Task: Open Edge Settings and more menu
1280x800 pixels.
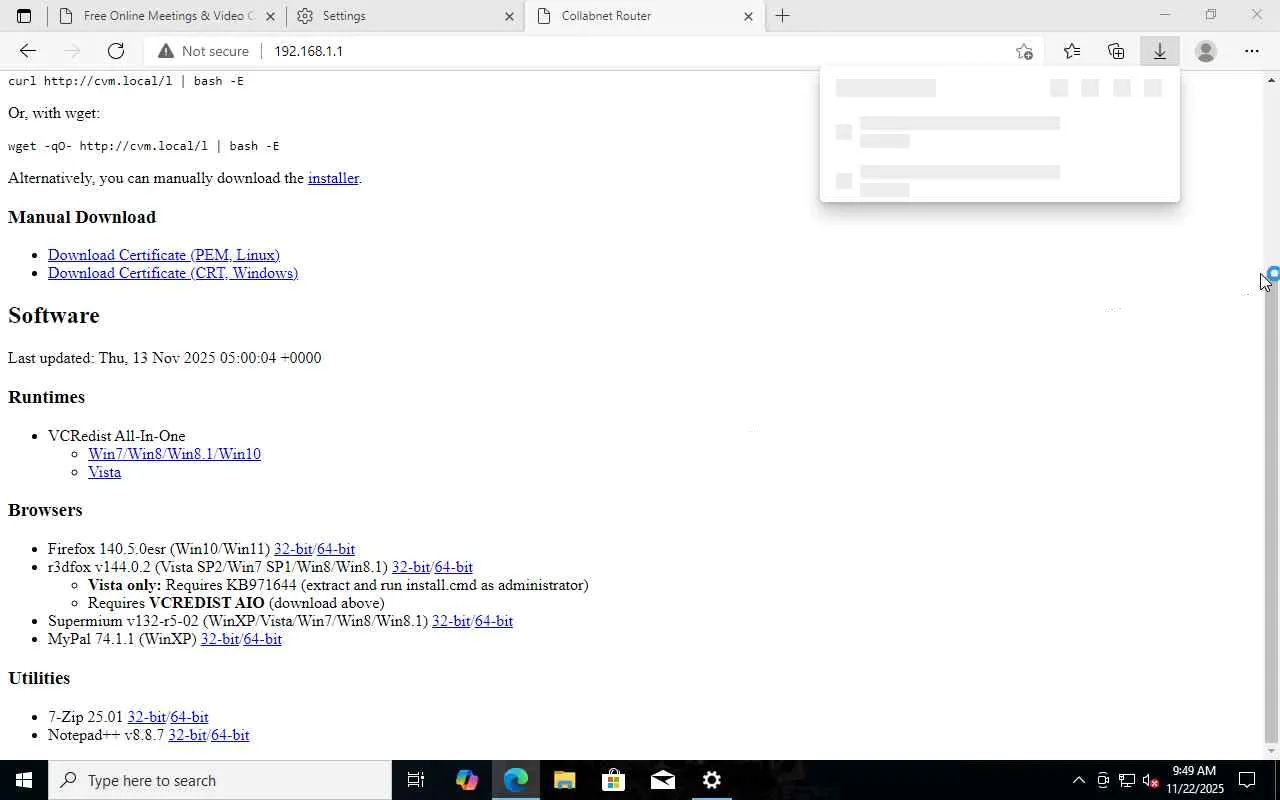Action: click(x=1252, y=51)
